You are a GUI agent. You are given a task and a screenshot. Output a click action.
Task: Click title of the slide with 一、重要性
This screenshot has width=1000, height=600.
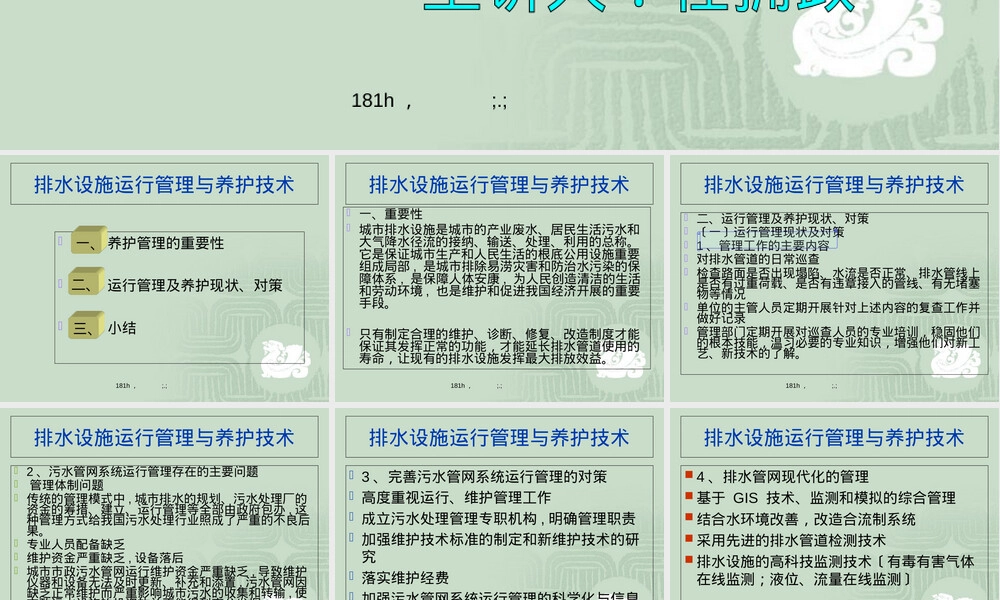point(499,184)
